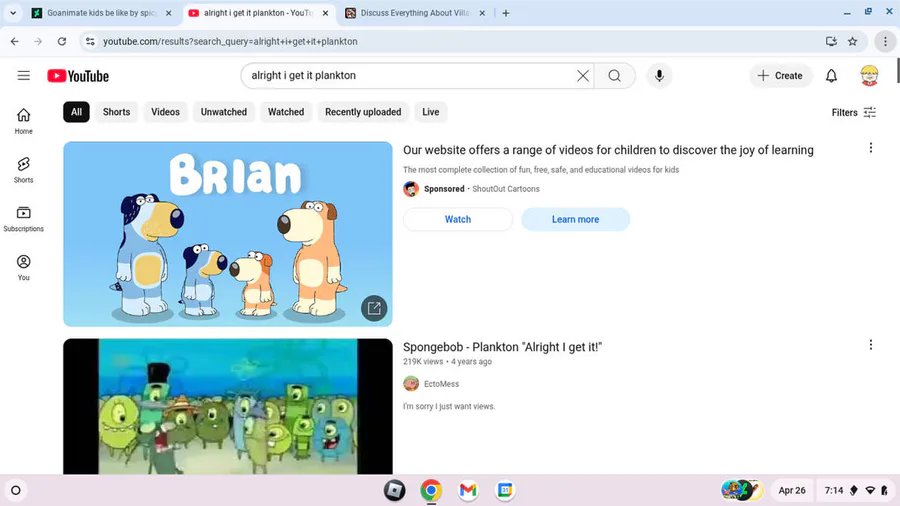Click external link icon on Brian thumbnail

(374, 308)
